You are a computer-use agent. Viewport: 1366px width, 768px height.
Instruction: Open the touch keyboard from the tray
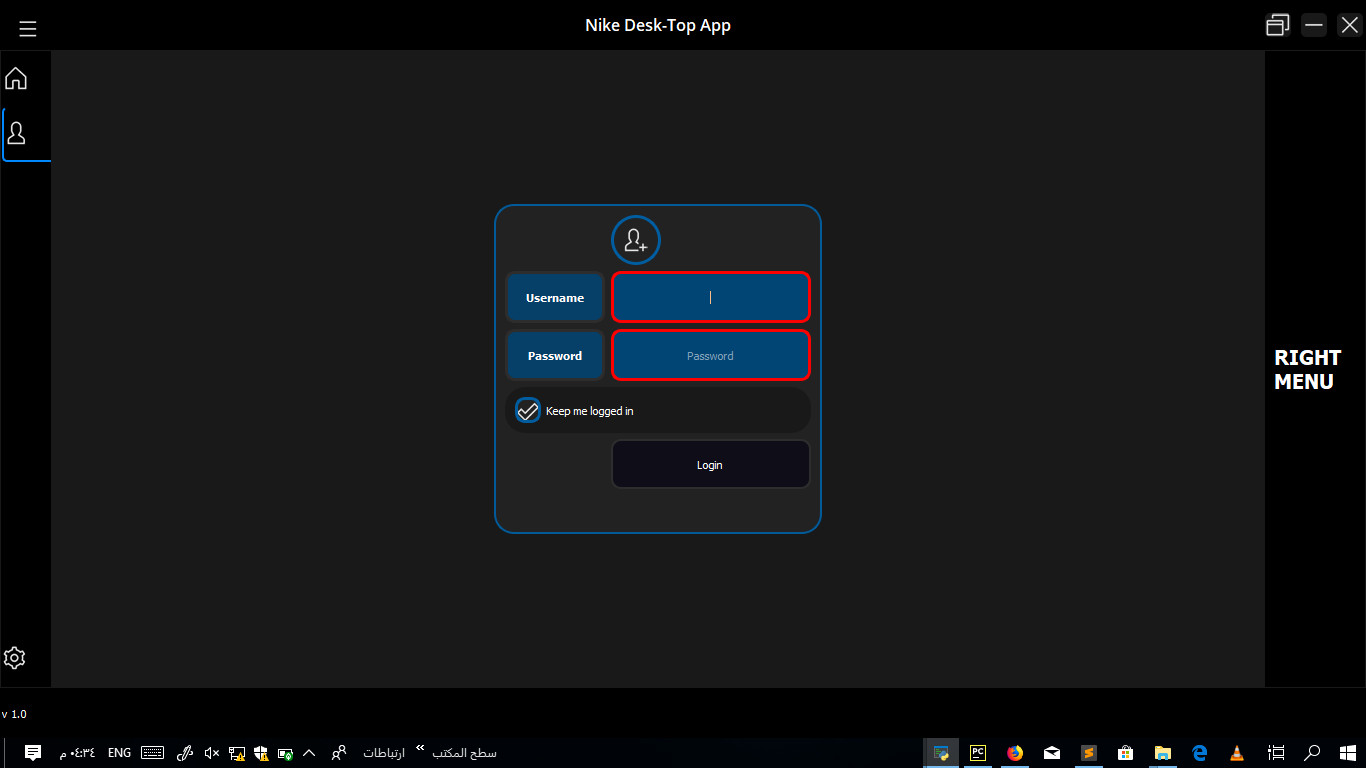(152, 753)
